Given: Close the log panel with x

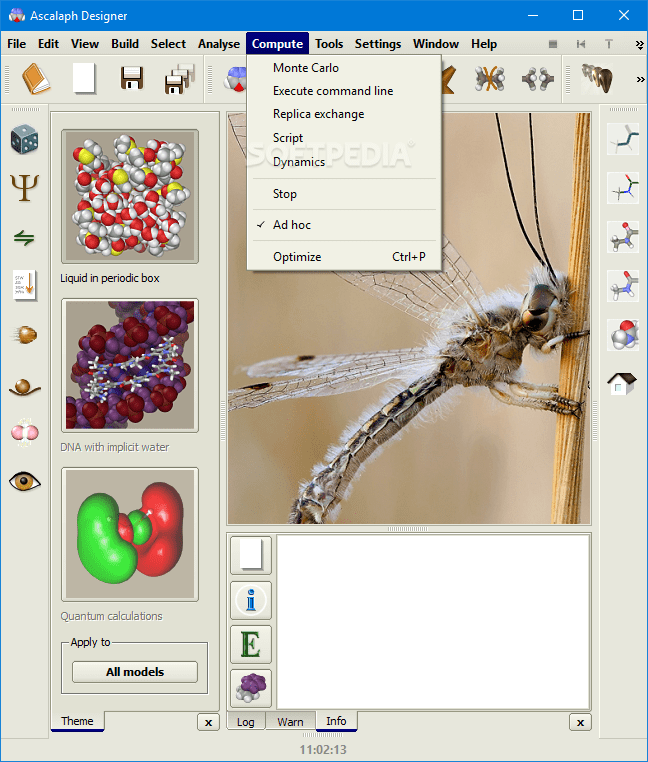Looking at the screenshot, I should pos(580,722).
